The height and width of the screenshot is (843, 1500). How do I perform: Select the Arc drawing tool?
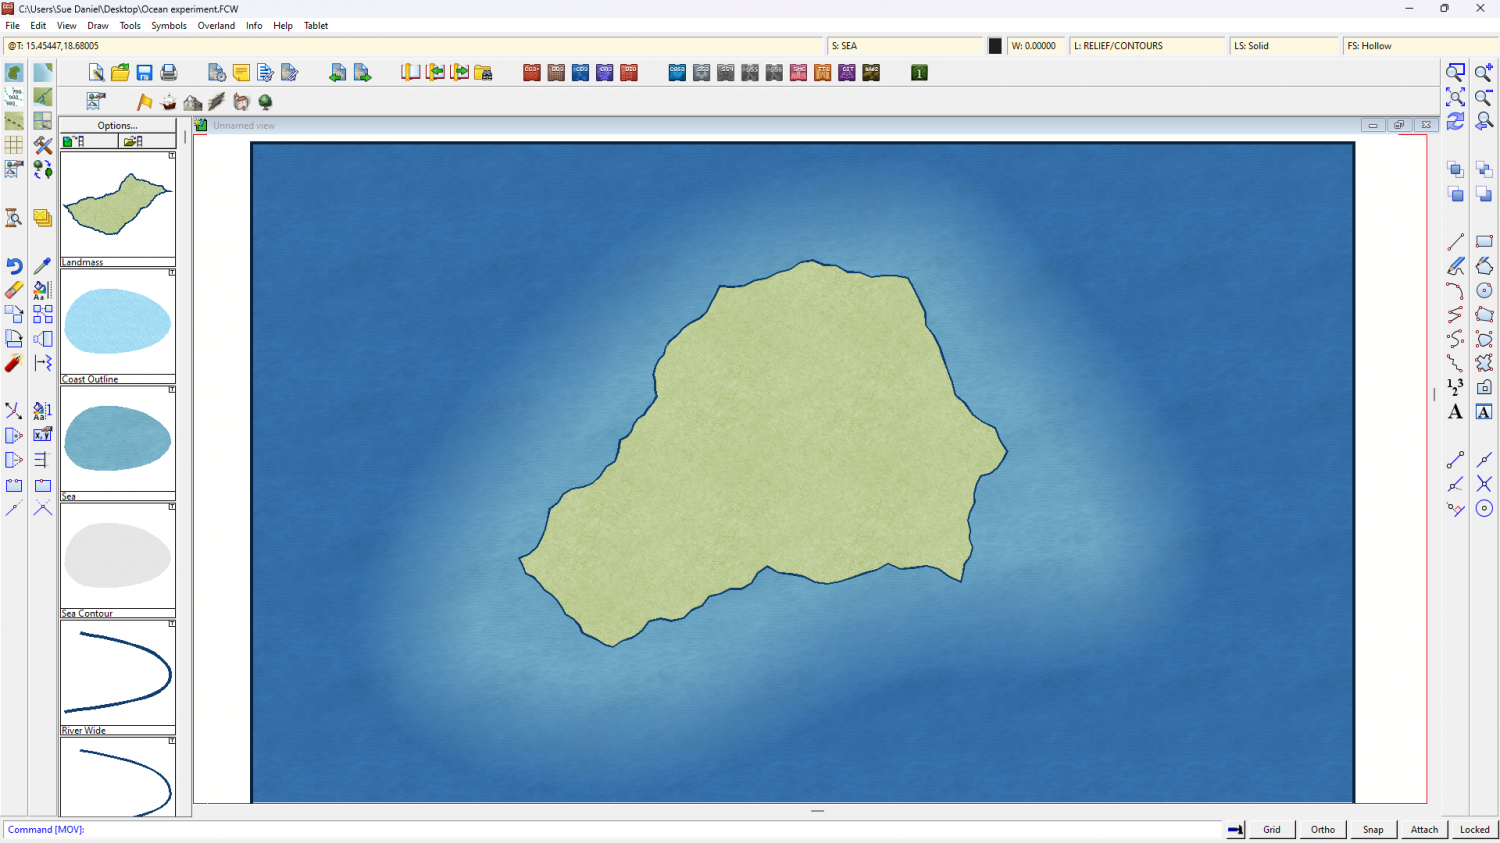[1455, 291]
